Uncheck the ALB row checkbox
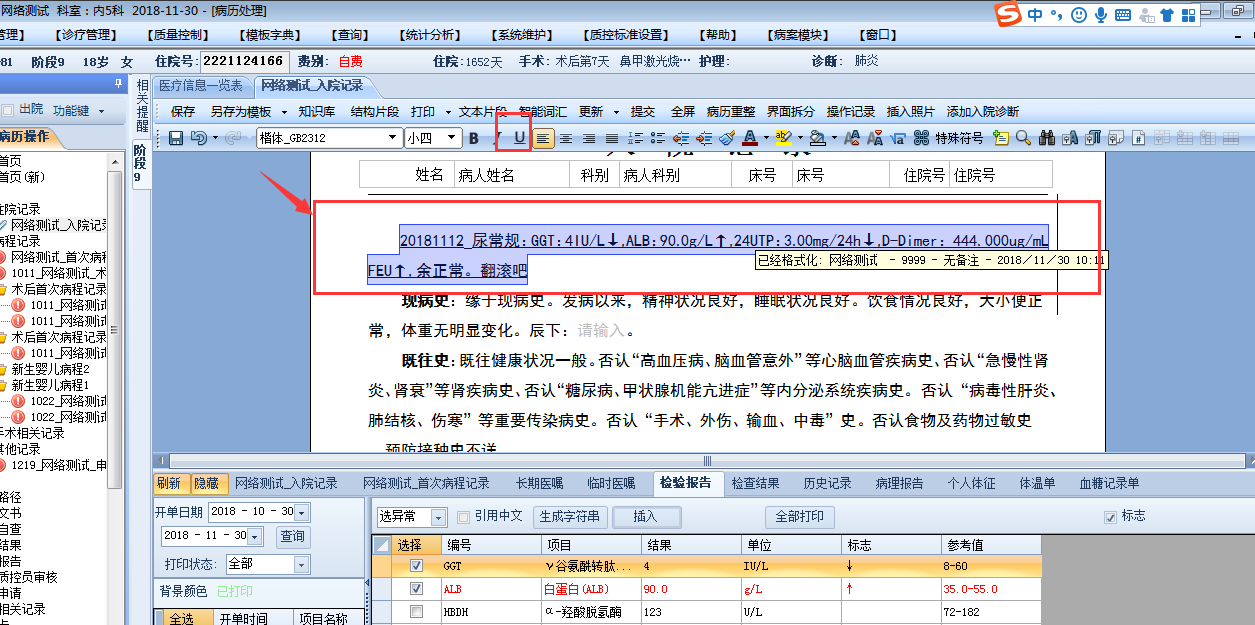The image size is (1255, 625). 417,589
